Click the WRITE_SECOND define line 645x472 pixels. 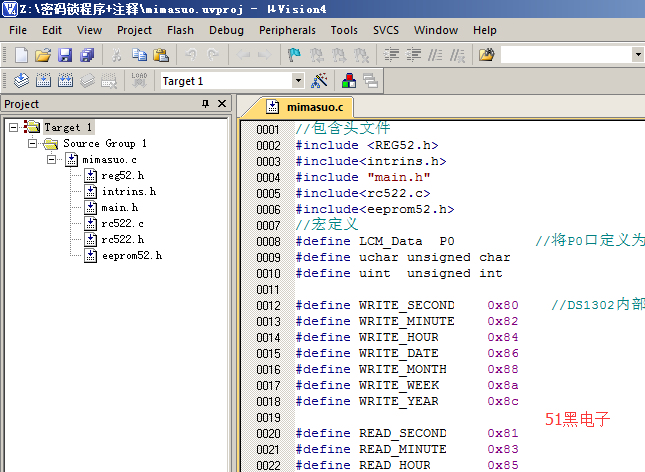click(407, 305)
